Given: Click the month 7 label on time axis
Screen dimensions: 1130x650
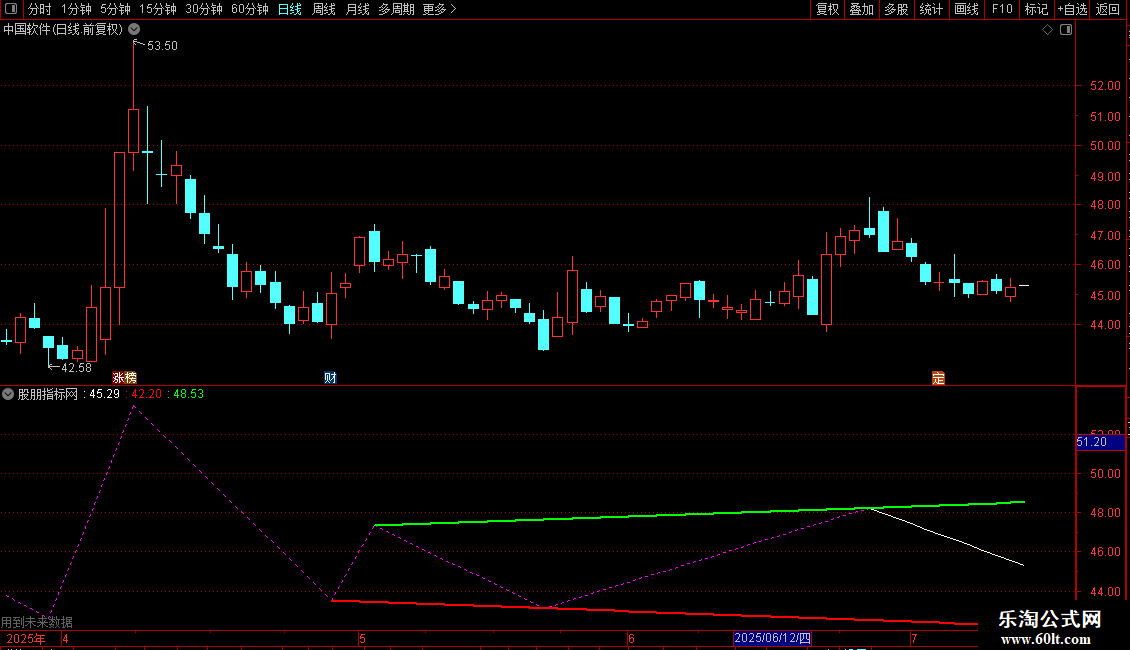Looking at the screenshot, I should [x=914, y=638].
